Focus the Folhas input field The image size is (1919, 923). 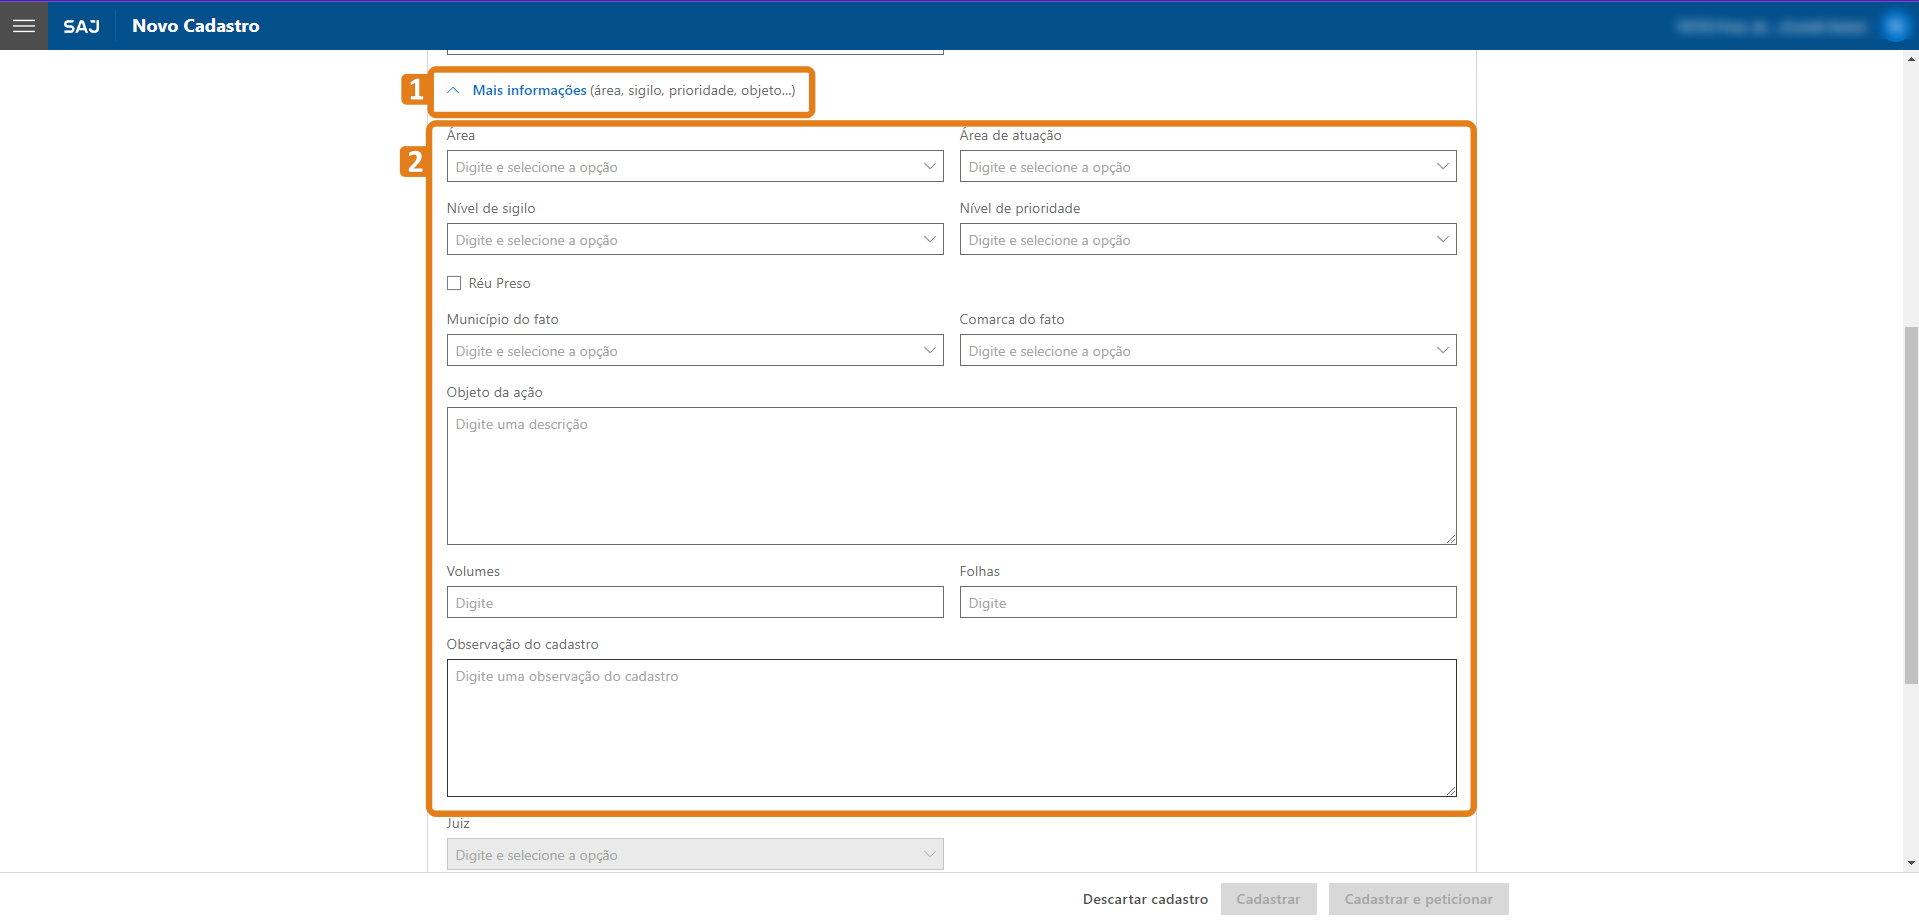click(x=1207, y=603)
